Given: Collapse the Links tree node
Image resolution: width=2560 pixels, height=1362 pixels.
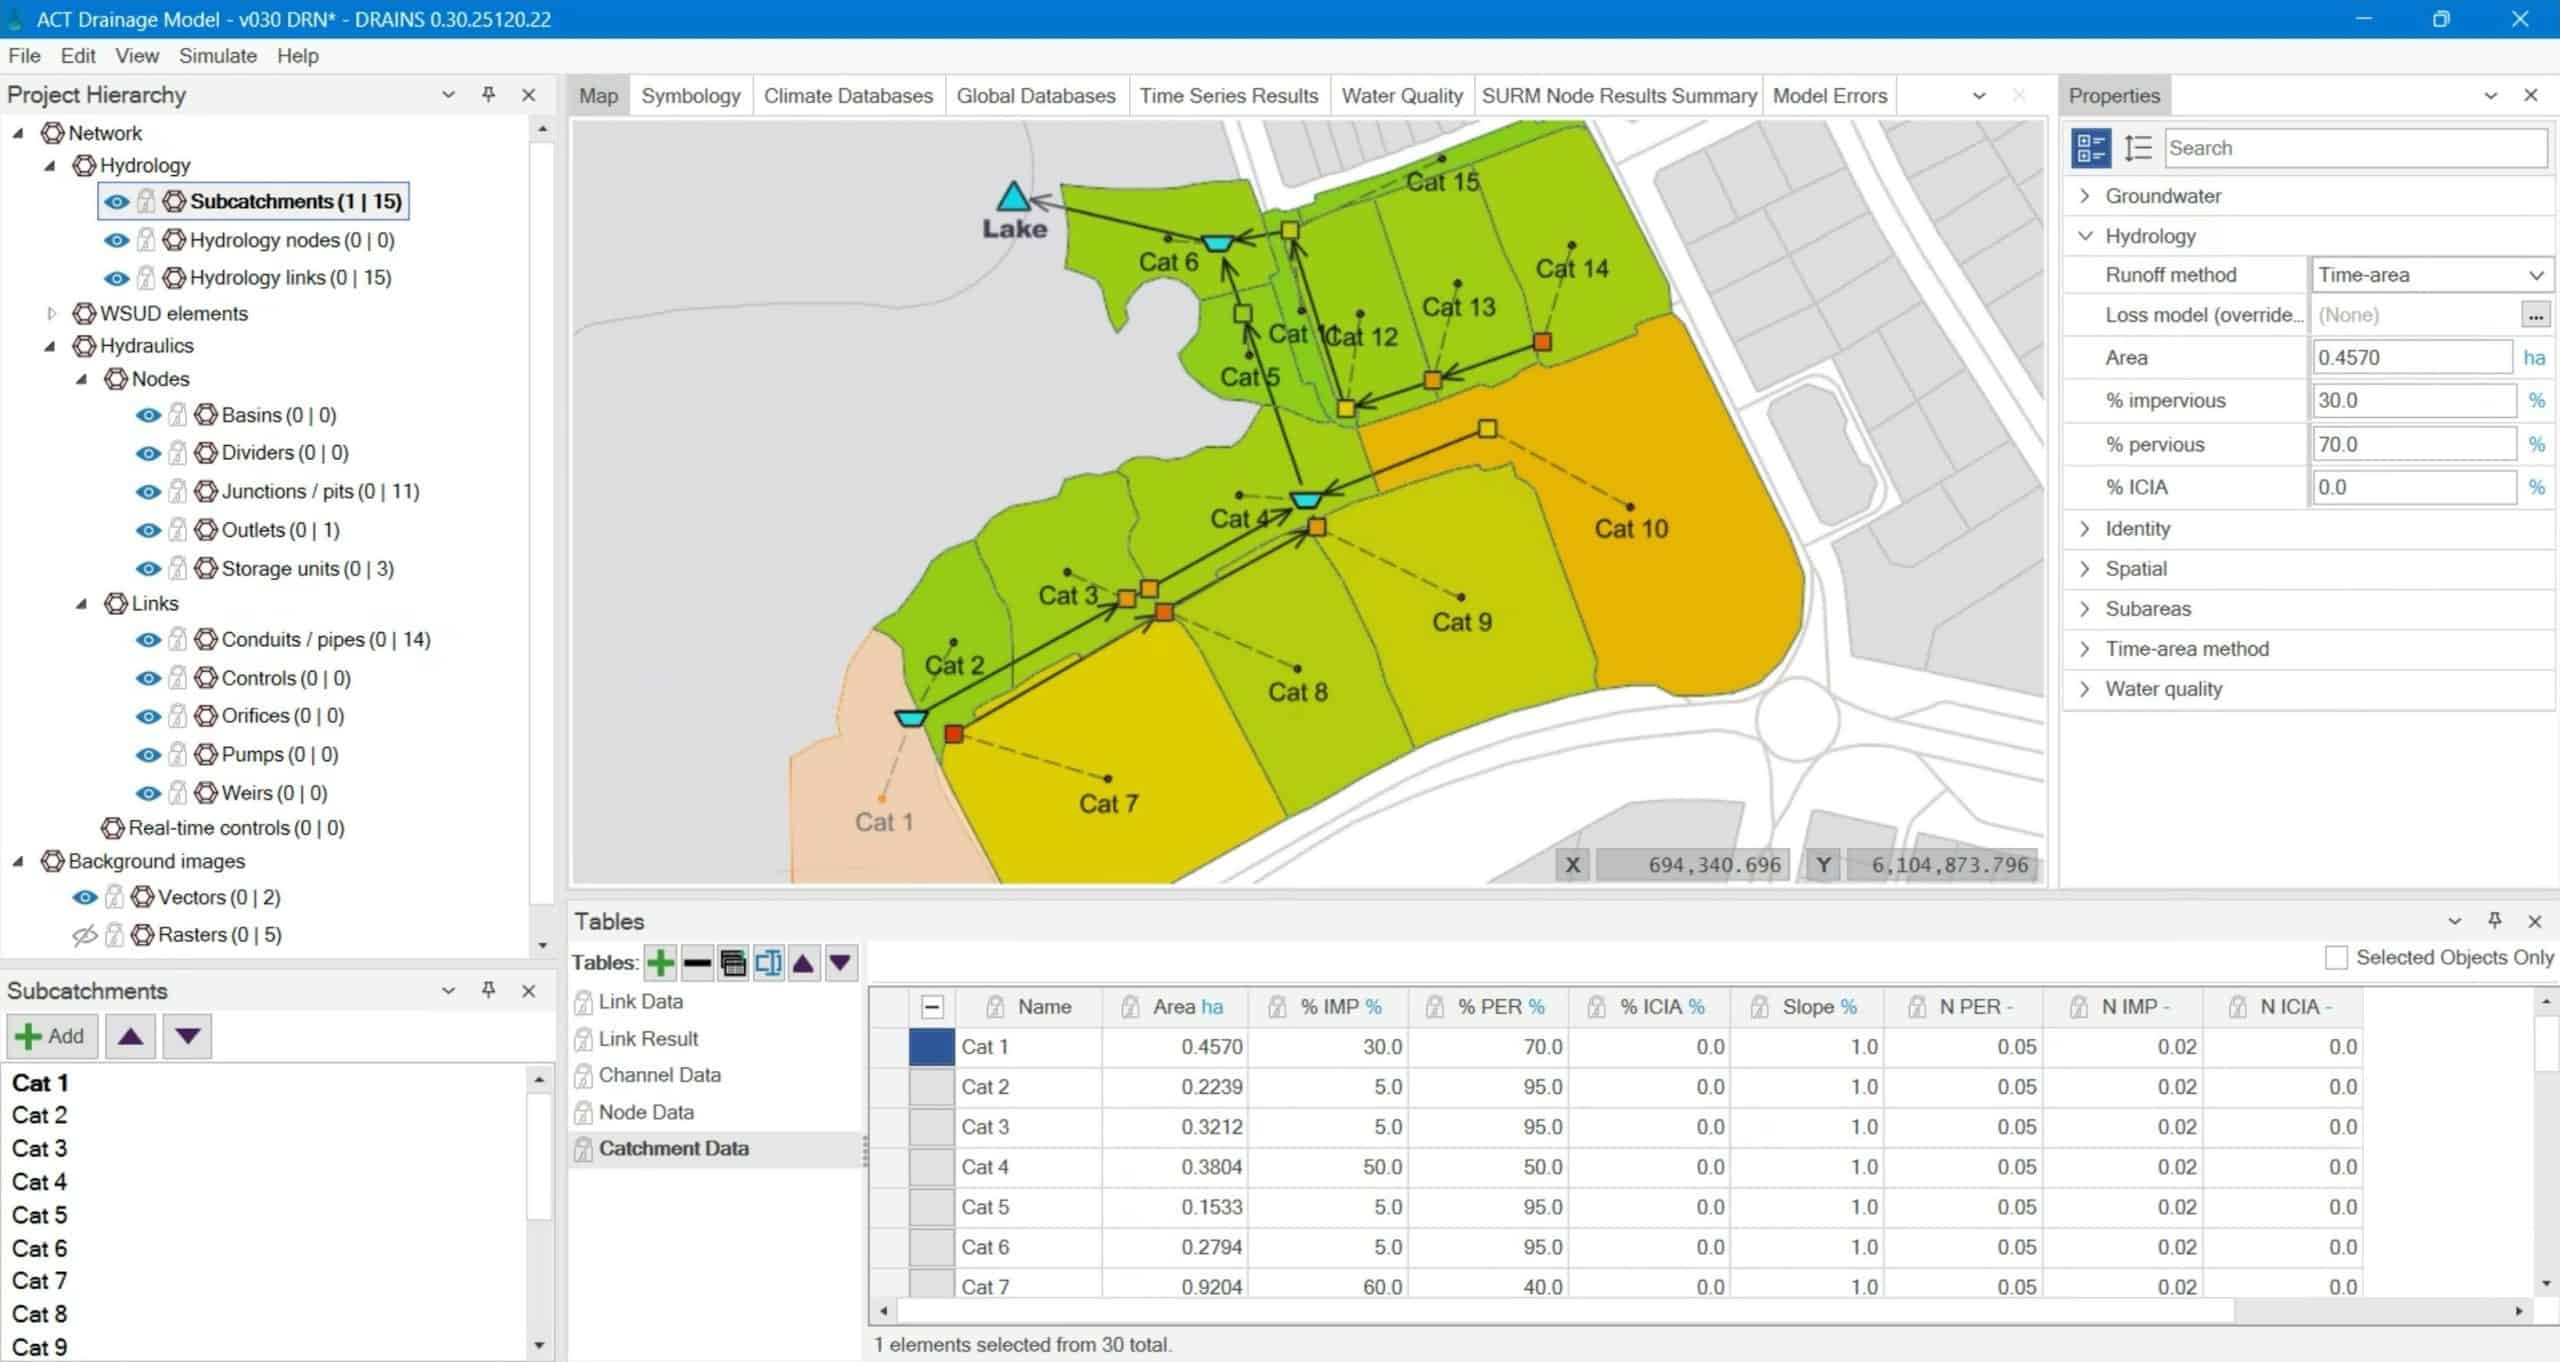Looking at the screenshot, I should 82,604.
